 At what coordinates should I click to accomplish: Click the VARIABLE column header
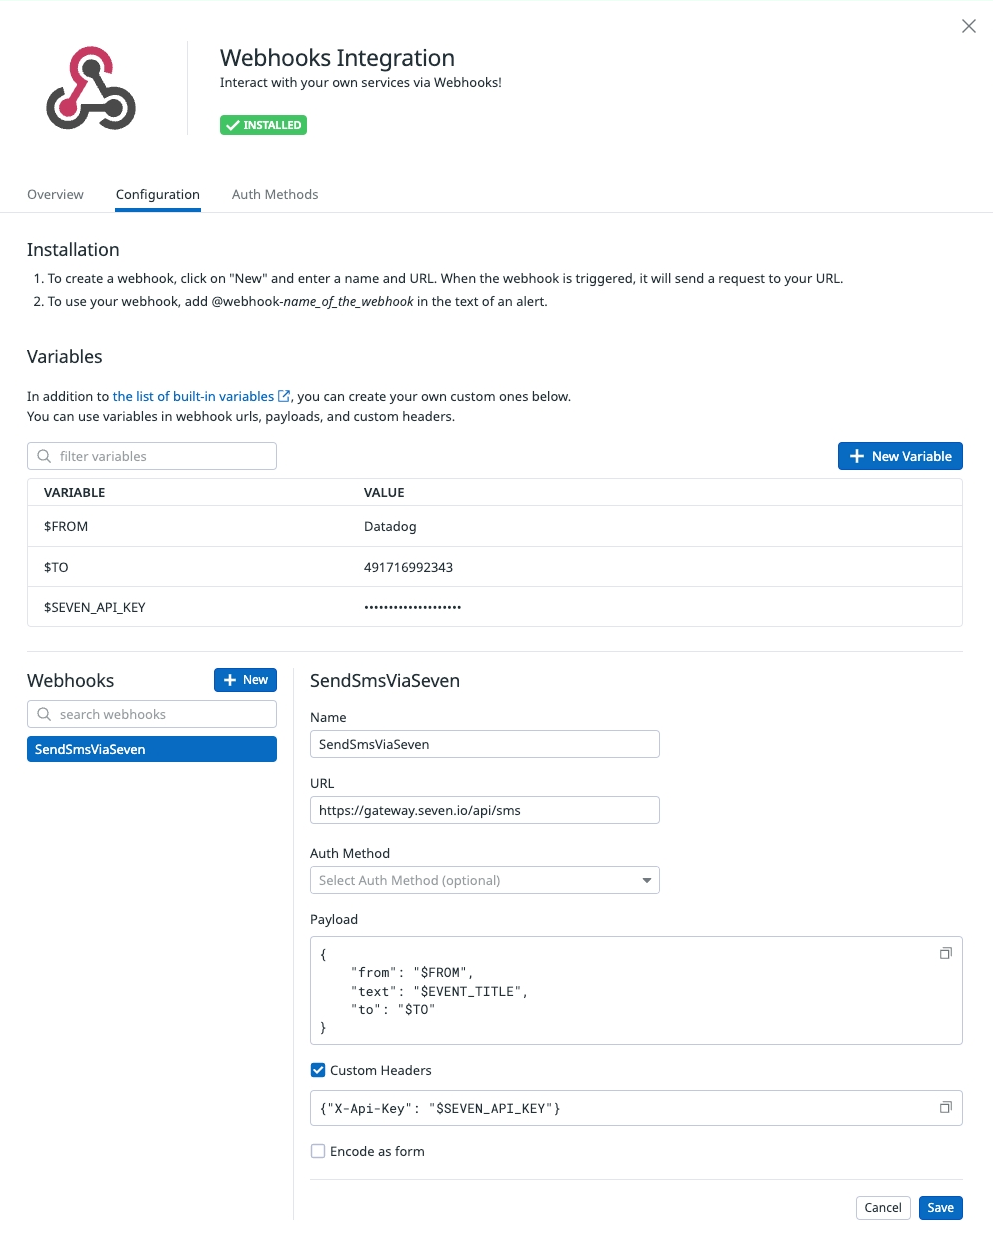click(x=74, y=492)
